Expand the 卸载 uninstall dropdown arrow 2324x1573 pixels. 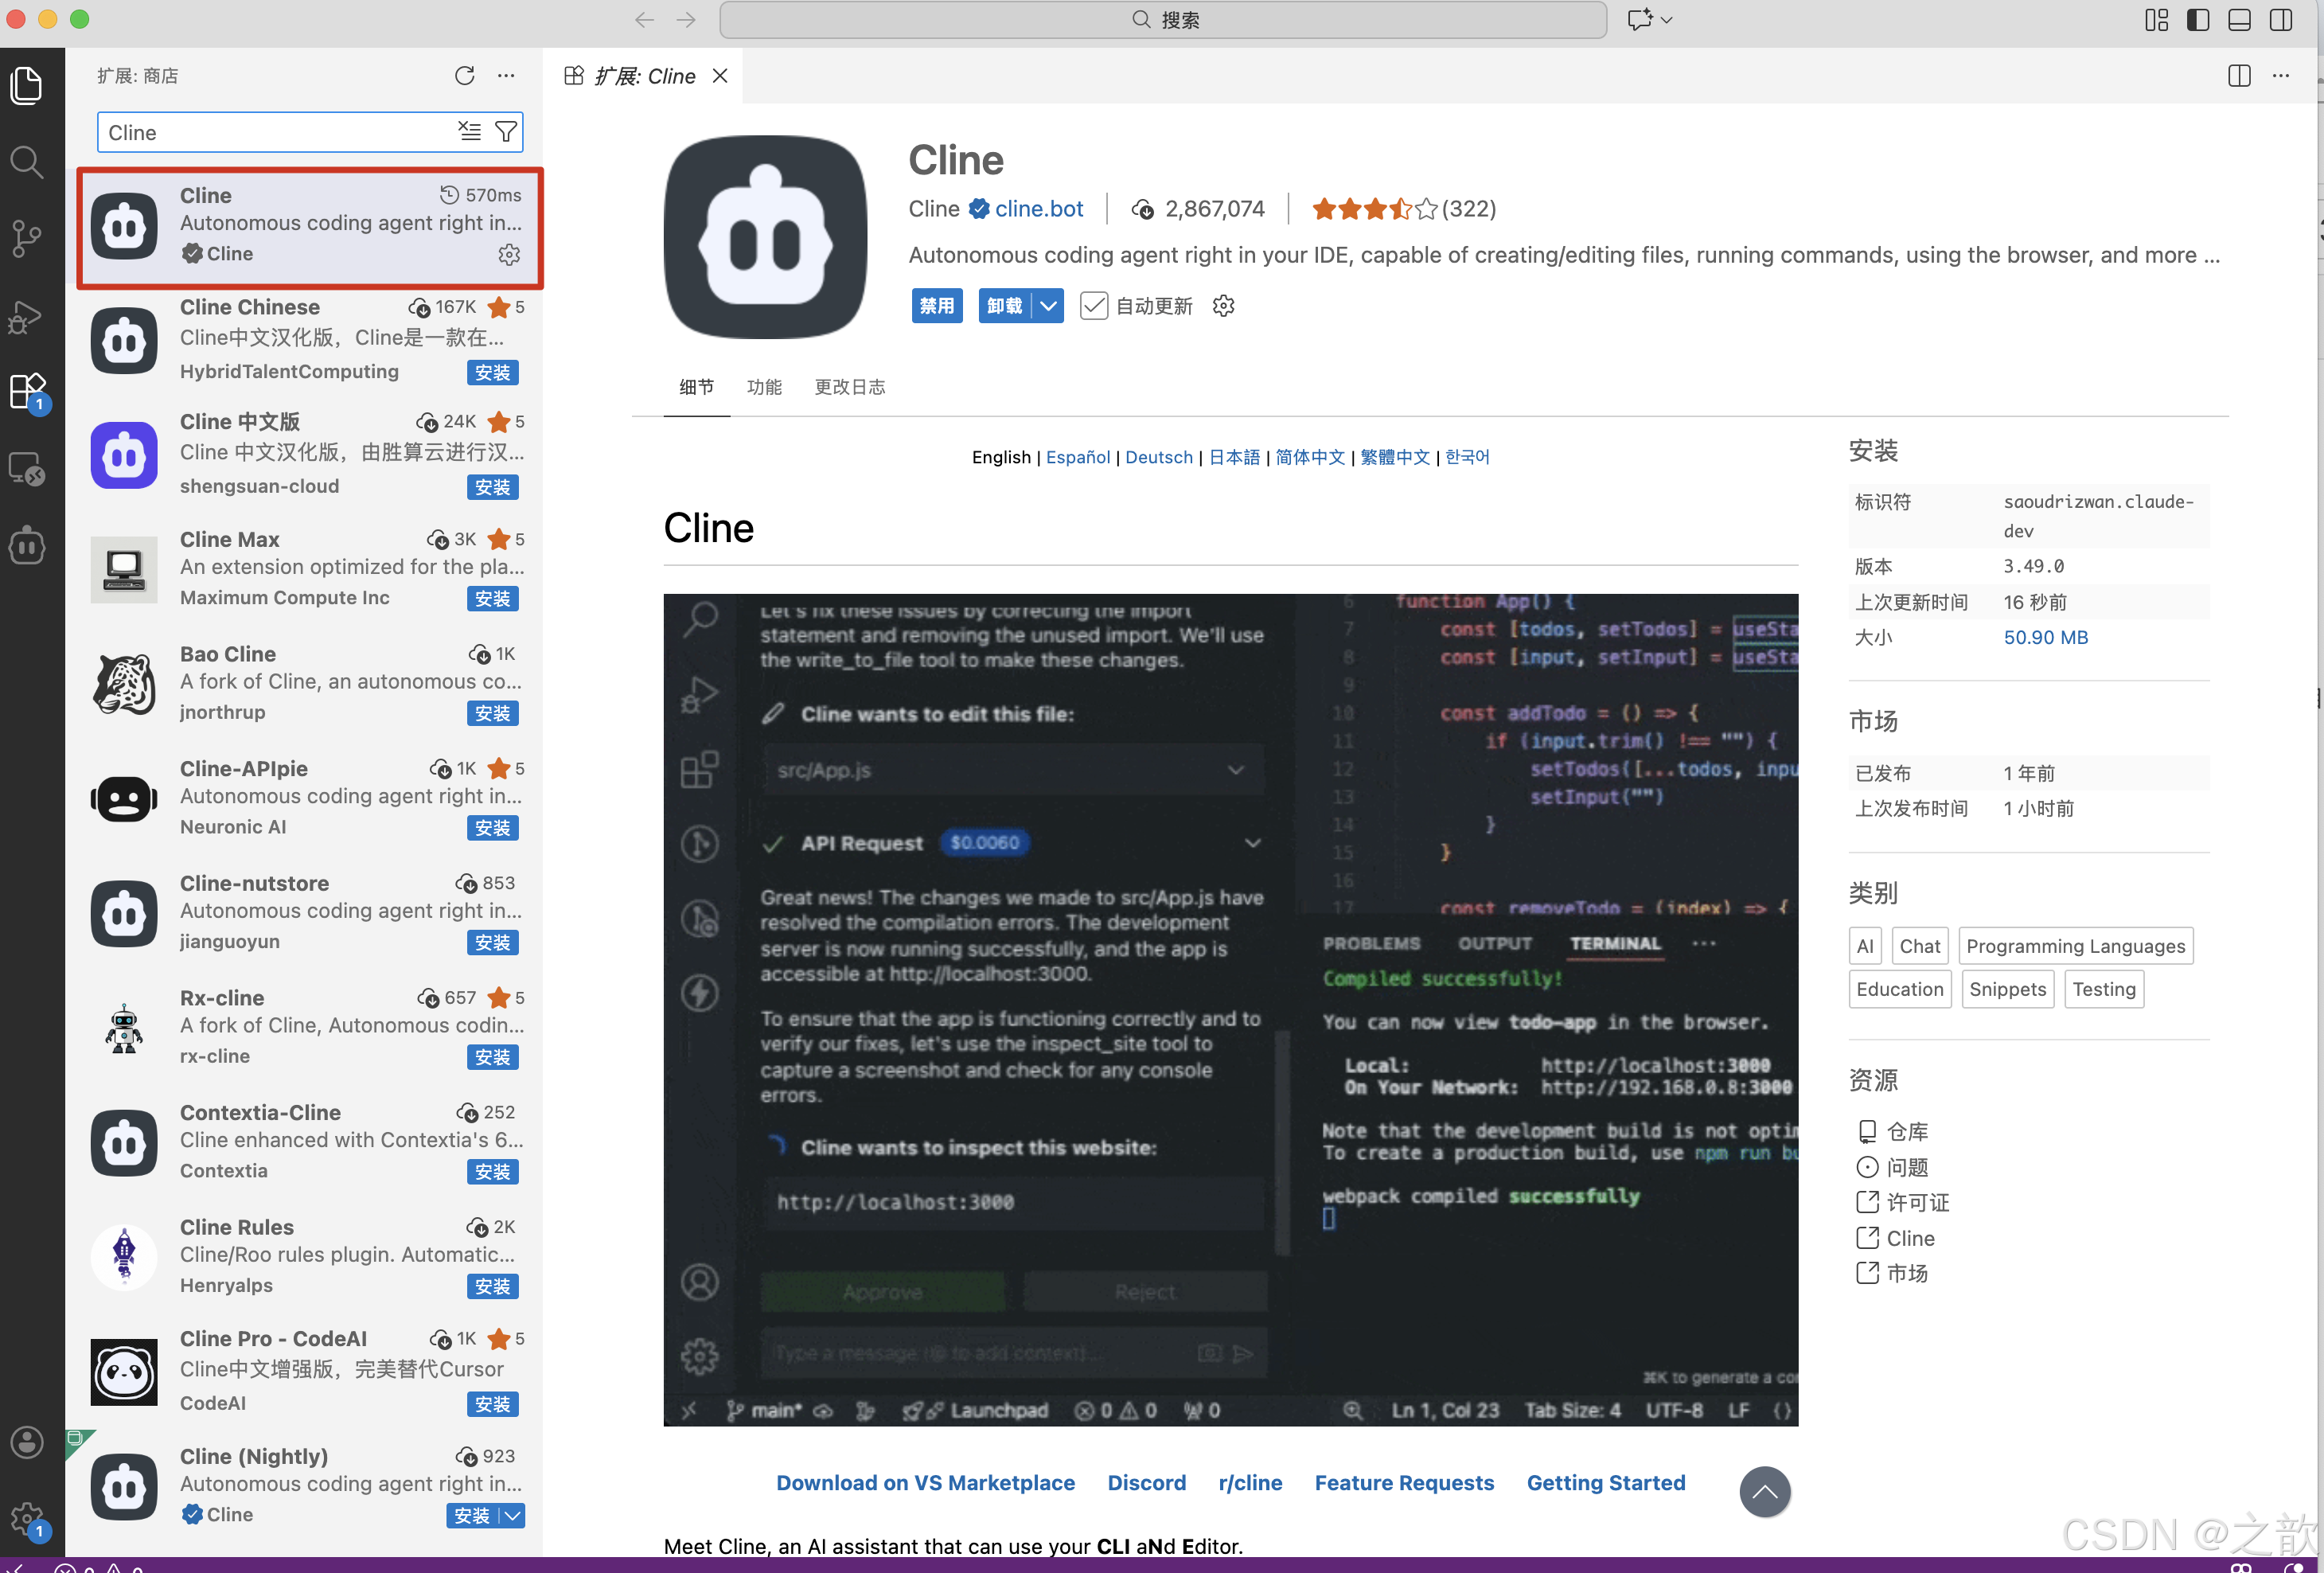point(1048,306)
